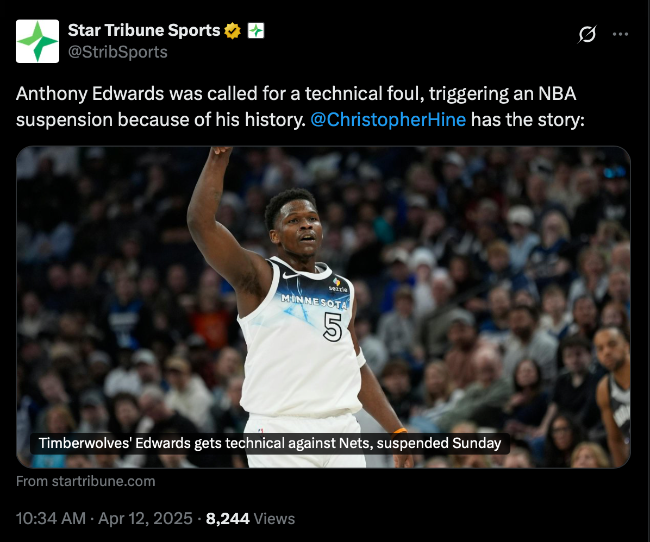Viewport: 650px width, 542px height.
Task: Click the Nets player at photo edge
Action: click(x=614, y=396)
